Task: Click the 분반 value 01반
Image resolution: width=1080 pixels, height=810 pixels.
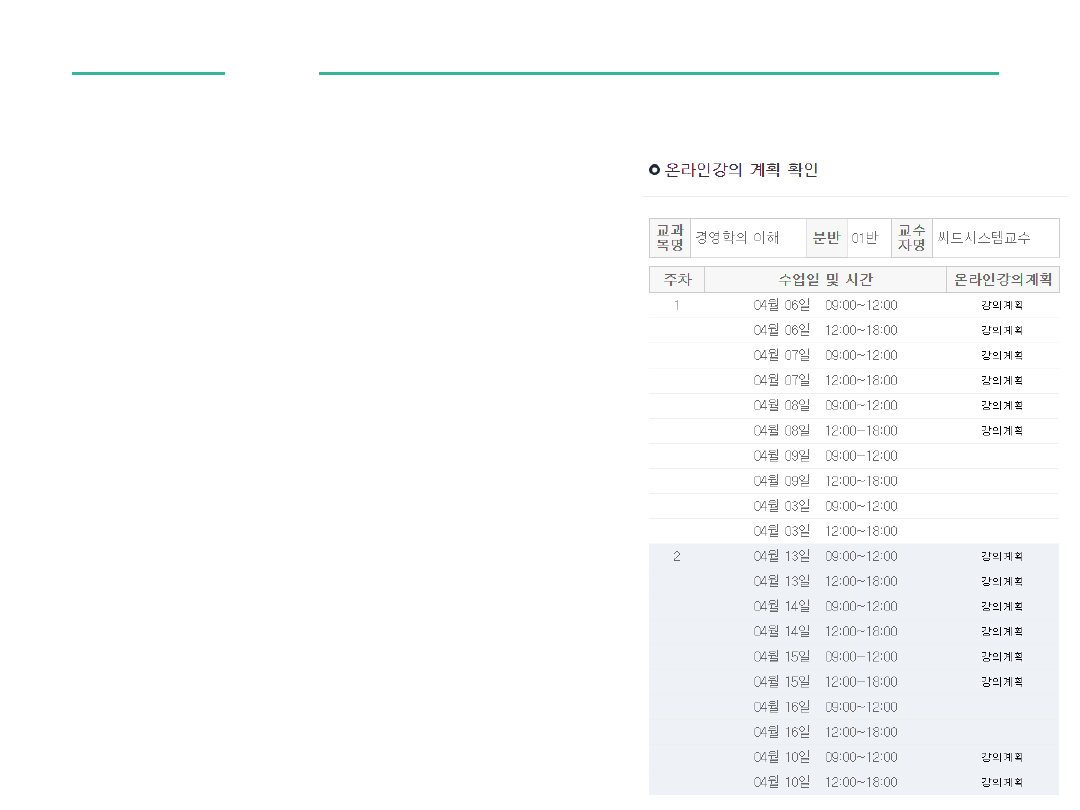Action: (x=864, y=238)
